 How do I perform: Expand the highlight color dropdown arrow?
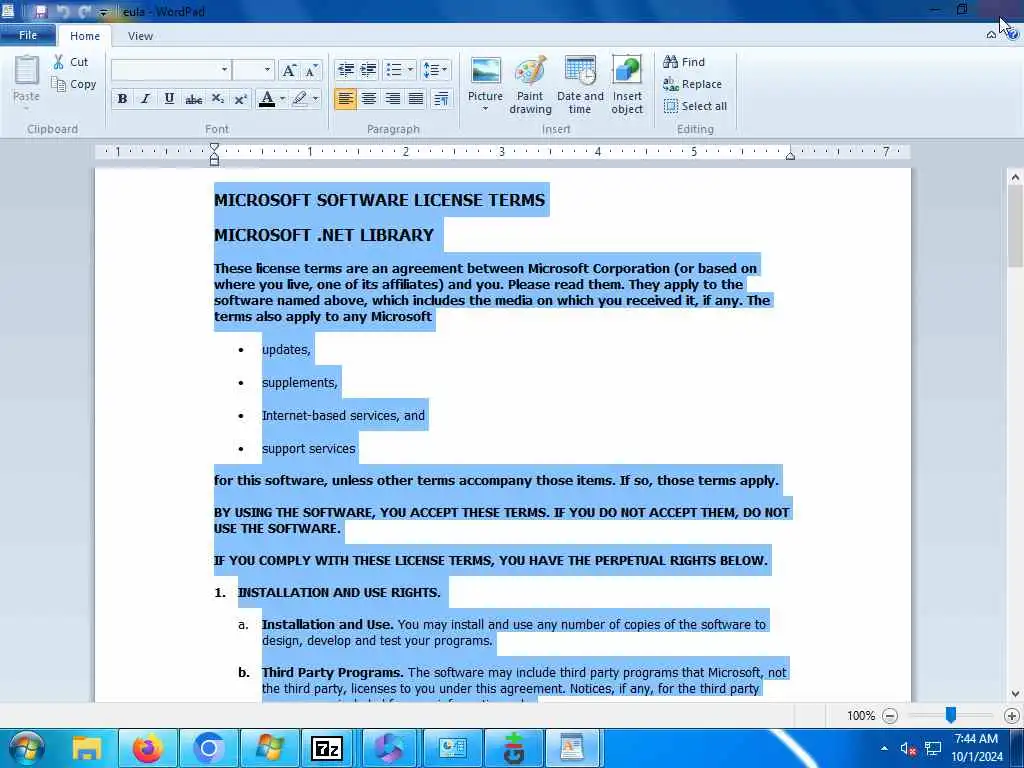(x=315, y=99)
